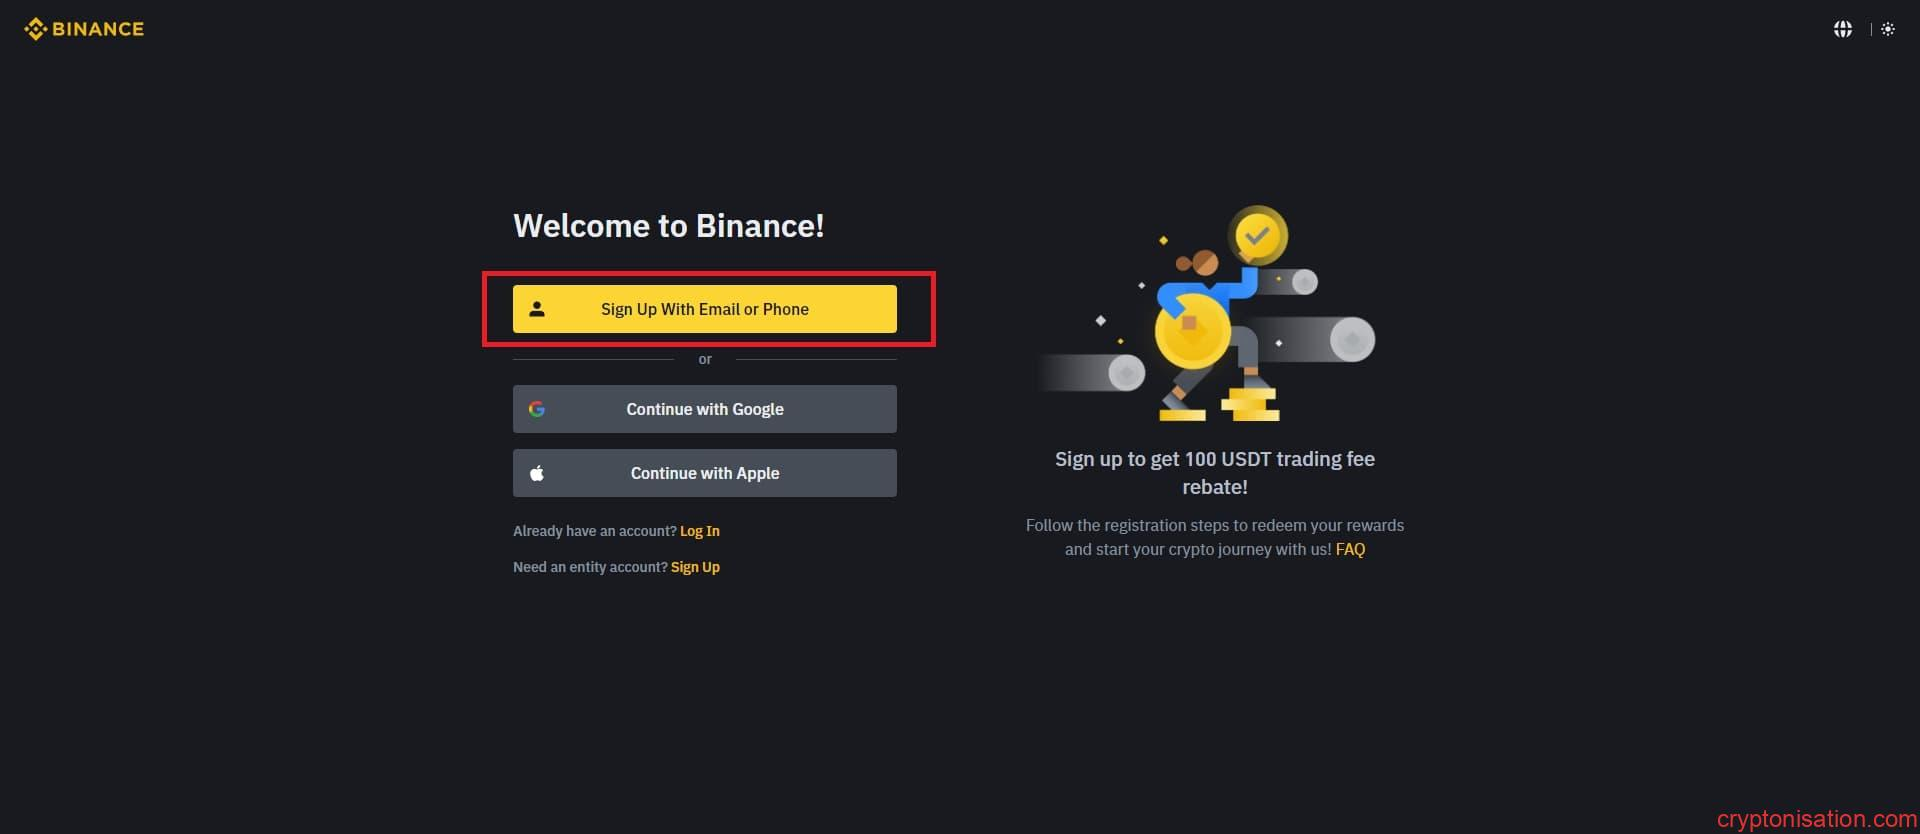Screen dimensions: 1920x834
Task: Open the FAQ link
Action: click(1350, 549)
